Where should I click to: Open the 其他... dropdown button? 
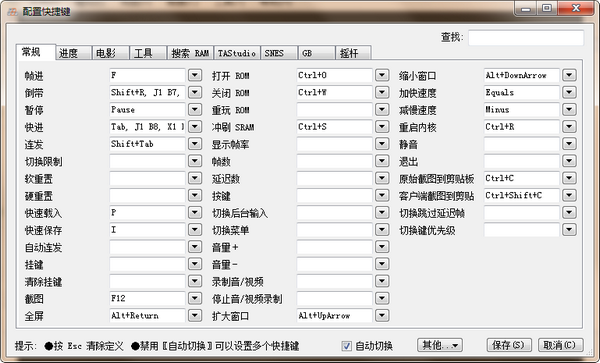(x=440, y=345)
